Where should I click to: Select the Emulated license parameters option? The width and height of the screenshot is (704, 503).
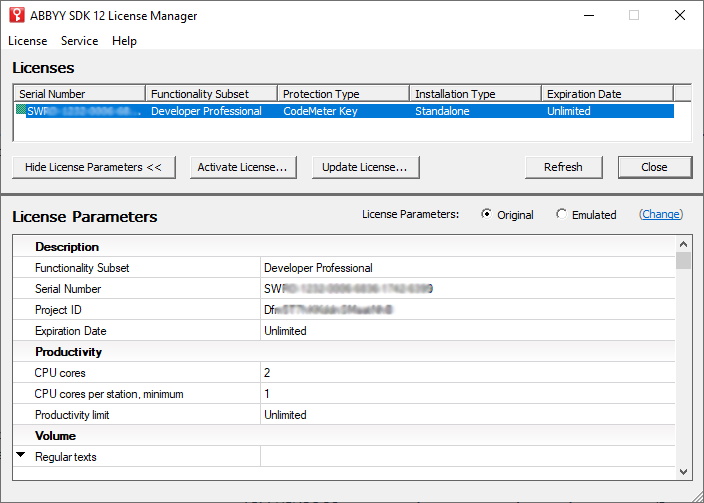tap(562, 214)
